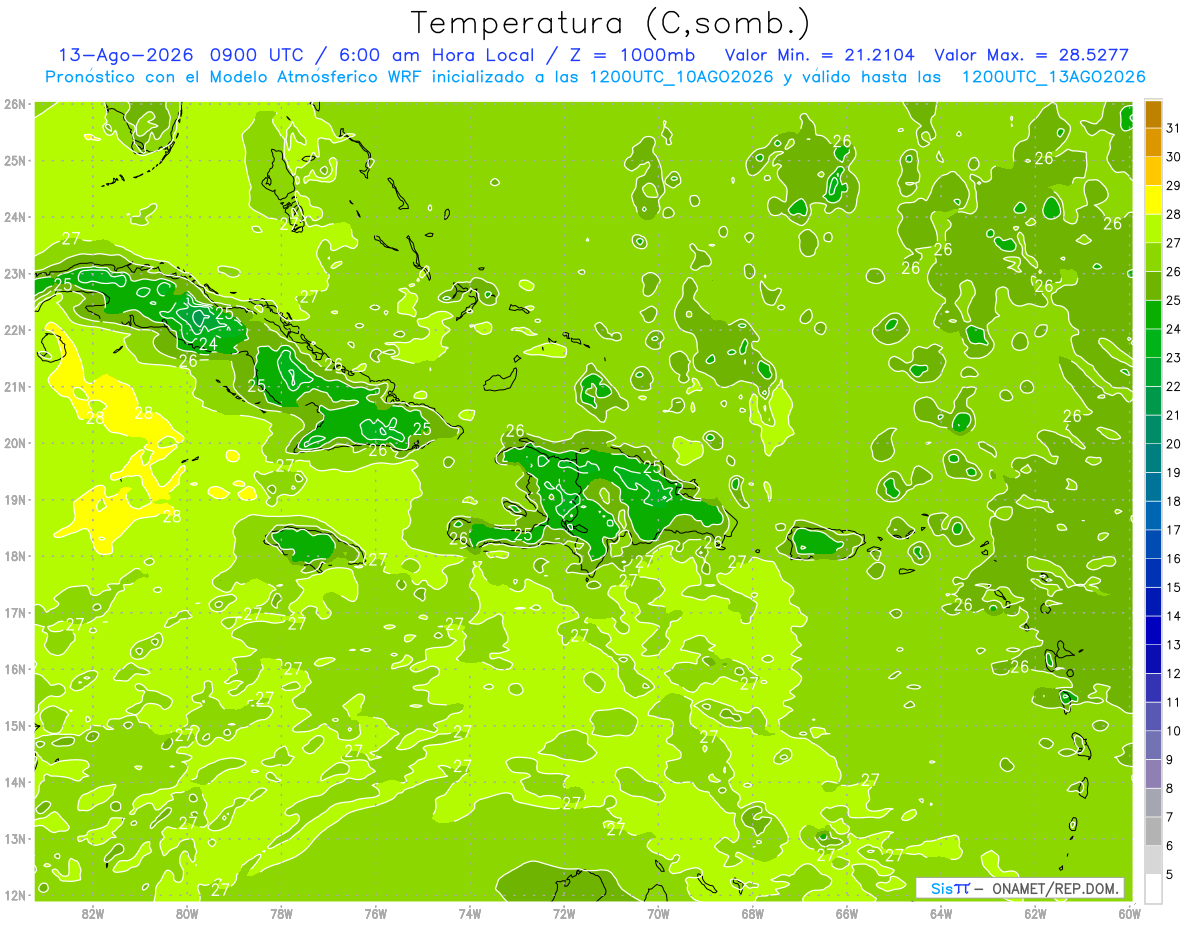Screen dimensions: 1200x927
Task: Click the '1200UTC_13AGO2026' valid-until time
Action: [x=1053, y=77]
